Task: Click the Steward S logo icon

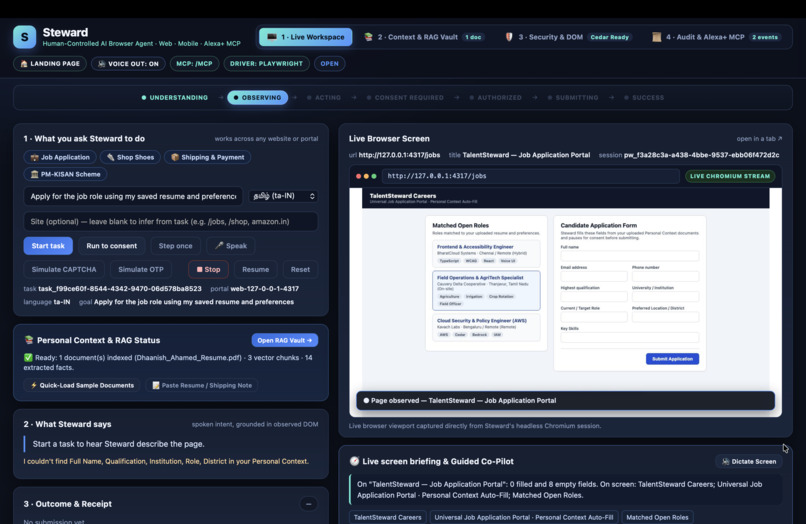Action: click(x=25, y=37)
